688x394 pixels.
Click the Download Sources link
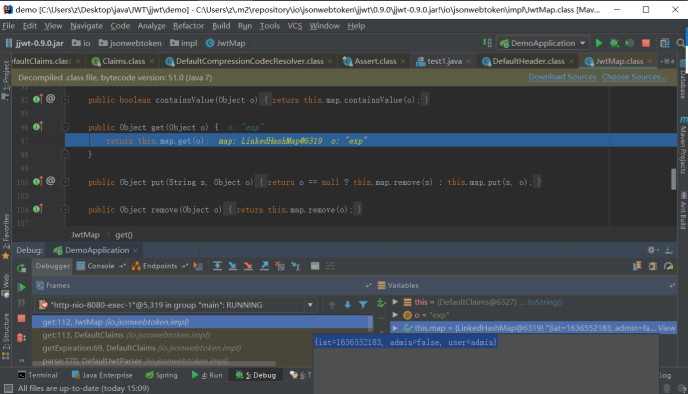[562, 77]
